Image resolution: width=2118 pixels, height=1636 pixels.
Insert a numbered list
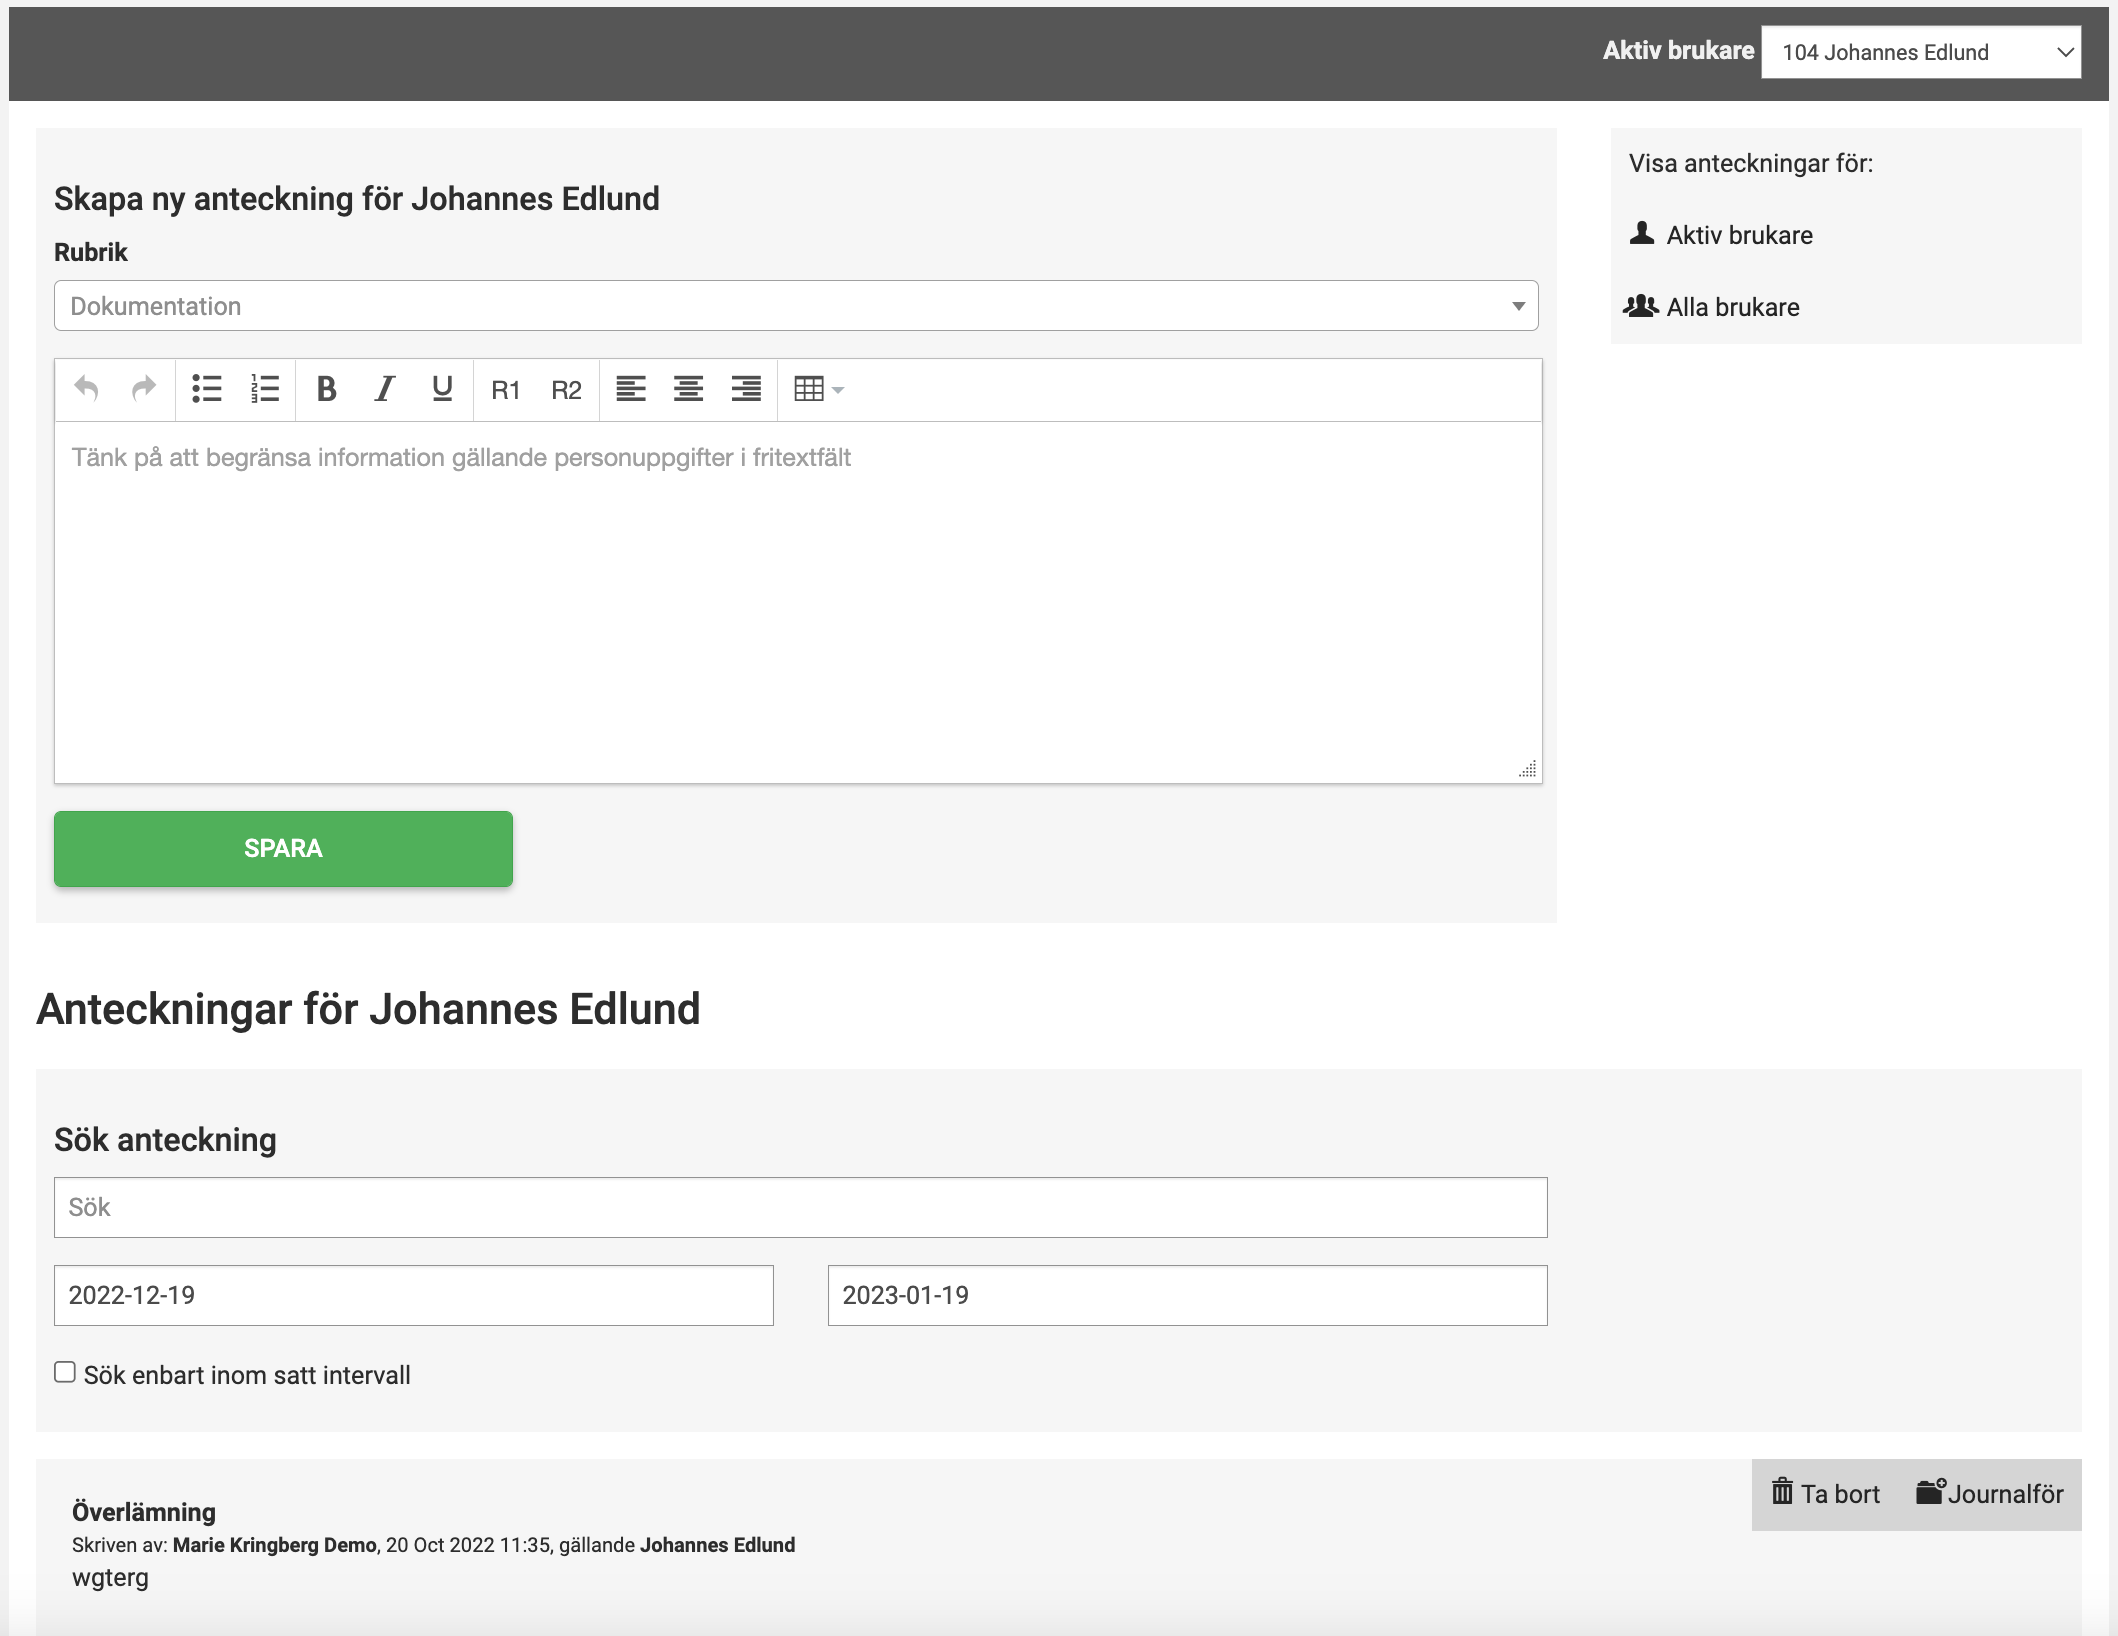[x=265, y=389]
